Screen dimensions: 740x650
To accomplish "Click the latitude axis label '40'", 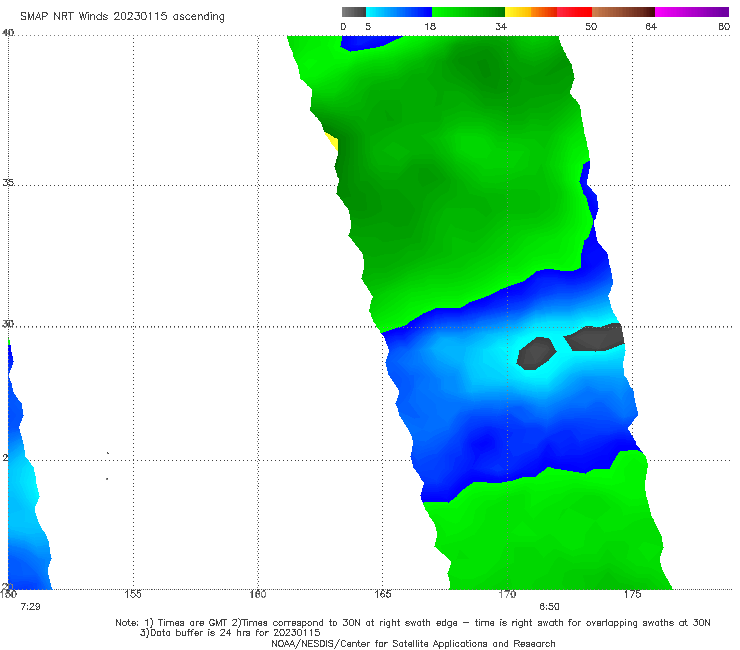I will point(8,32).
